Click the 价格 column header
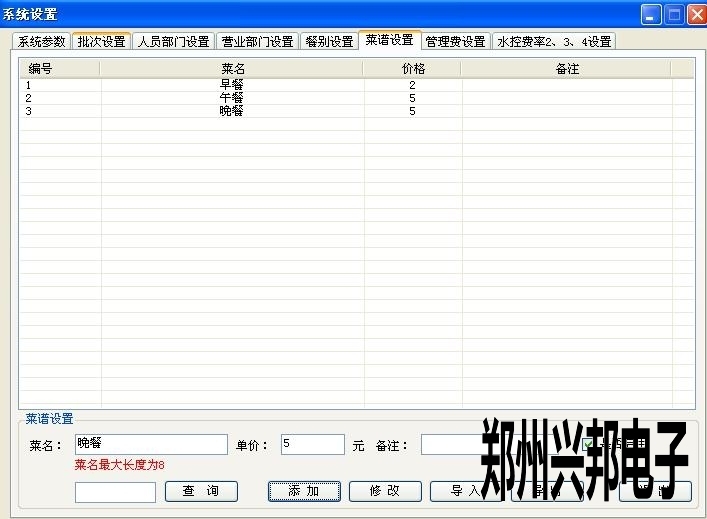Image resolution: width=707 pixels, height=519 pixels. tap(412, 69)
